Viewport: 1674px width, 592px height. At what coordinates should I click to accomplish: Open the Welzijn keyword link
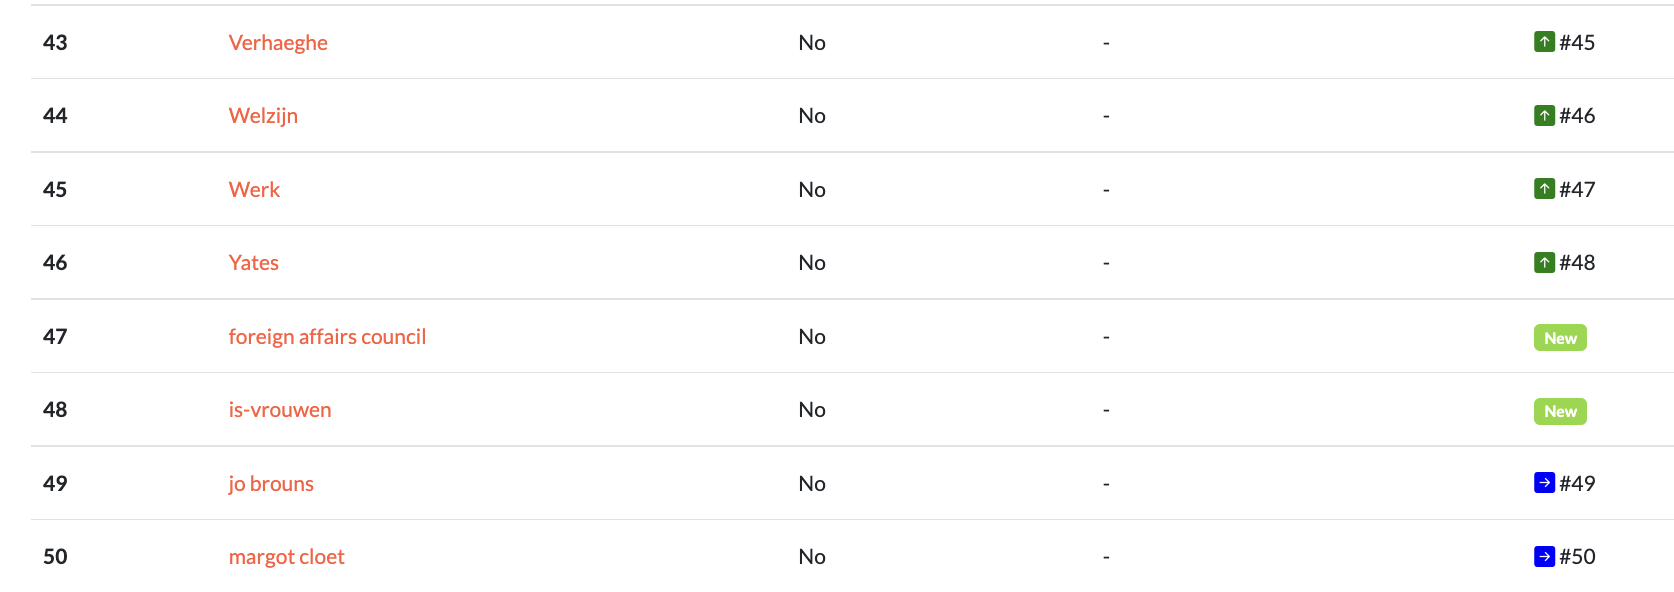(263, 116)
